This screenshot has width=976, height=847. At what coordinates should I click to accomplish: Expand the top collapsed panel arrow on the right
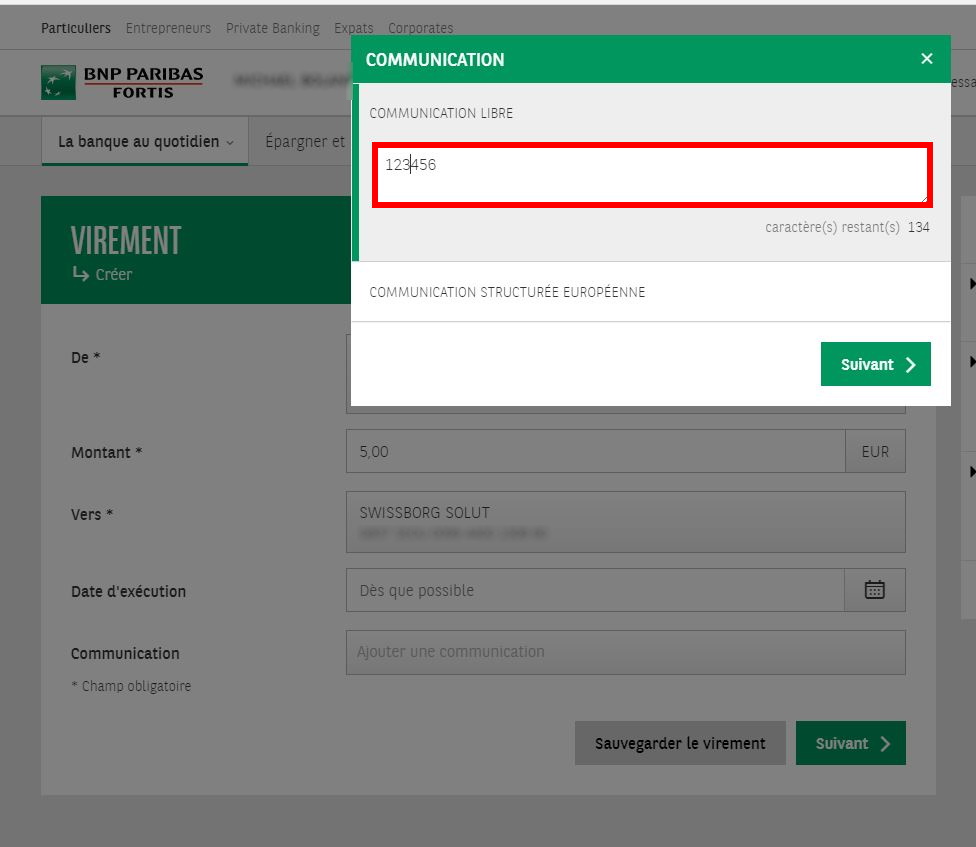970,283
